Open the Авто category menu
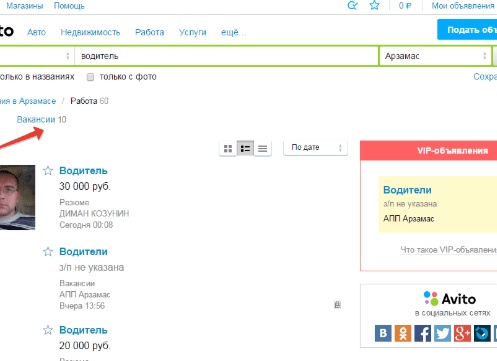Image resolution: width=497 pixels, height=361 pixels. (36, 32)
